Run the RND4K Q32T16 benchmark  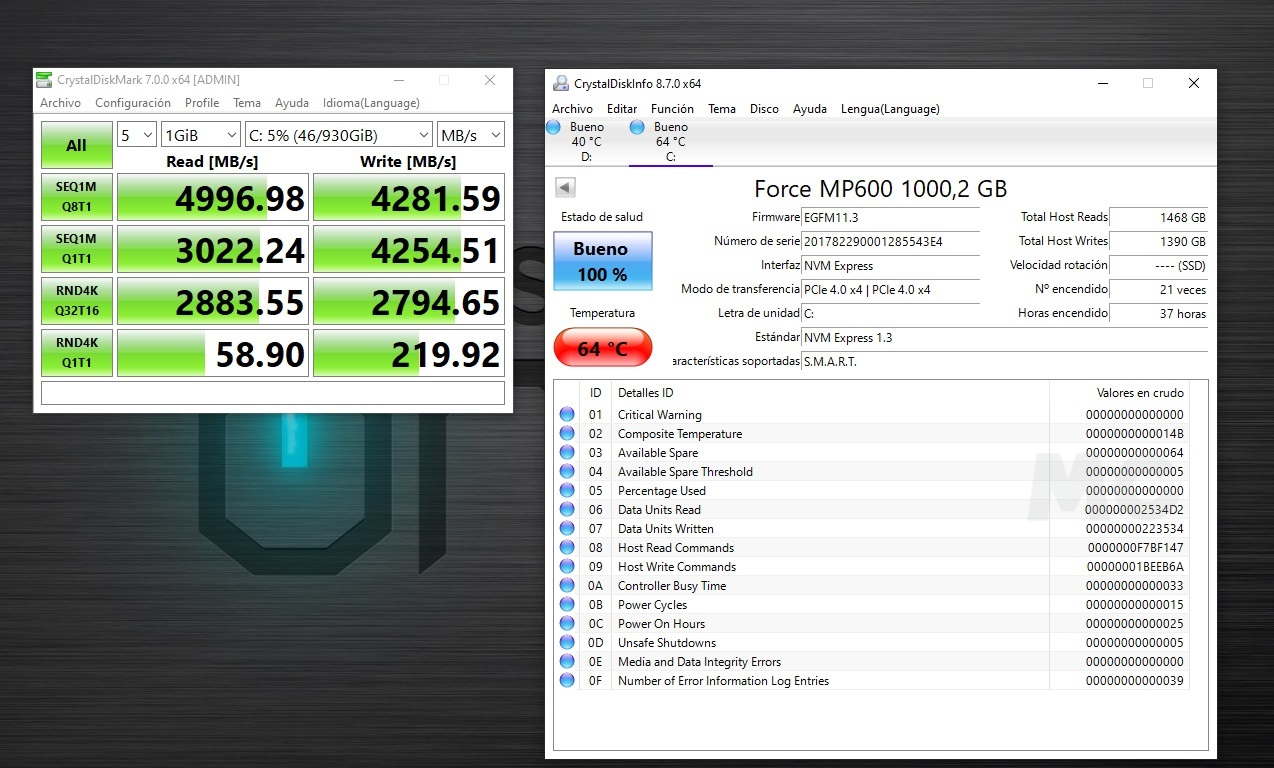point(76,301)
